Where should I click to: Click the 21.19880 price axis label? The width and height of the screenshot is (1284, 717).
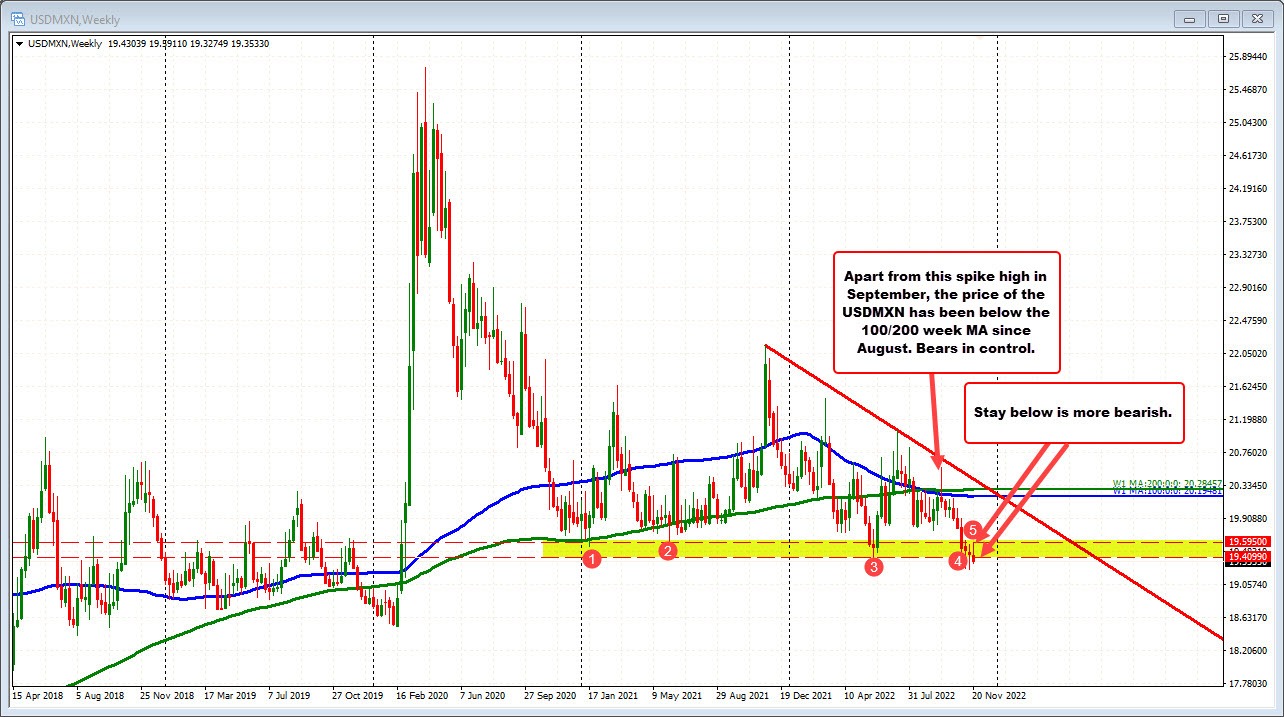tap(1249, 420)
